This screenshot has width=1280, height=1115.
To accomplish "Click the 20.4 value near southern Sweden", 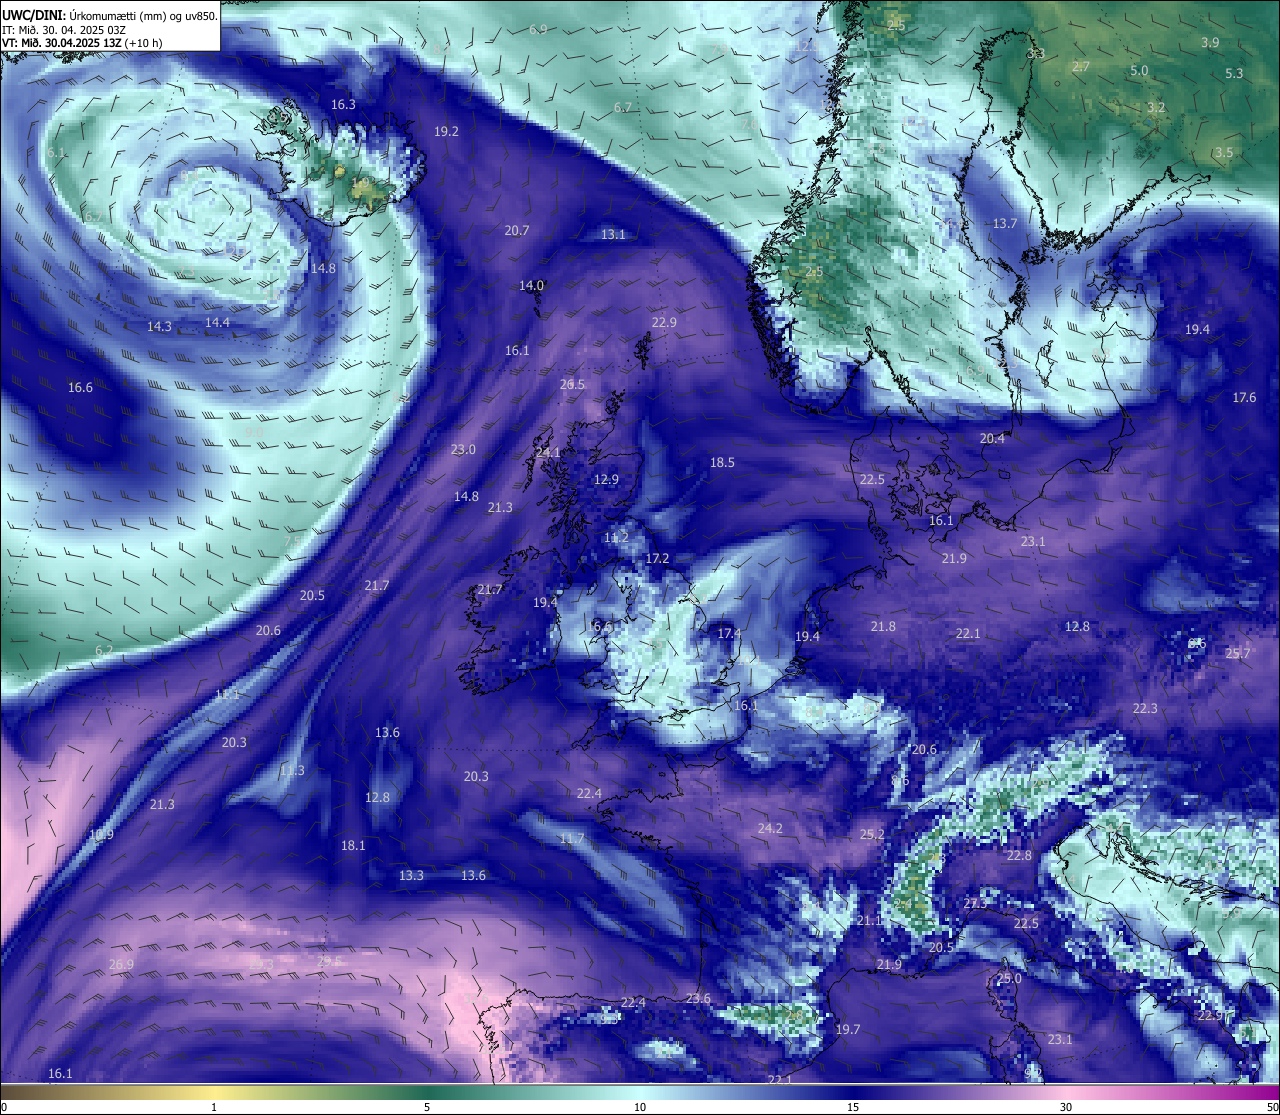I will tap(992, 438).
